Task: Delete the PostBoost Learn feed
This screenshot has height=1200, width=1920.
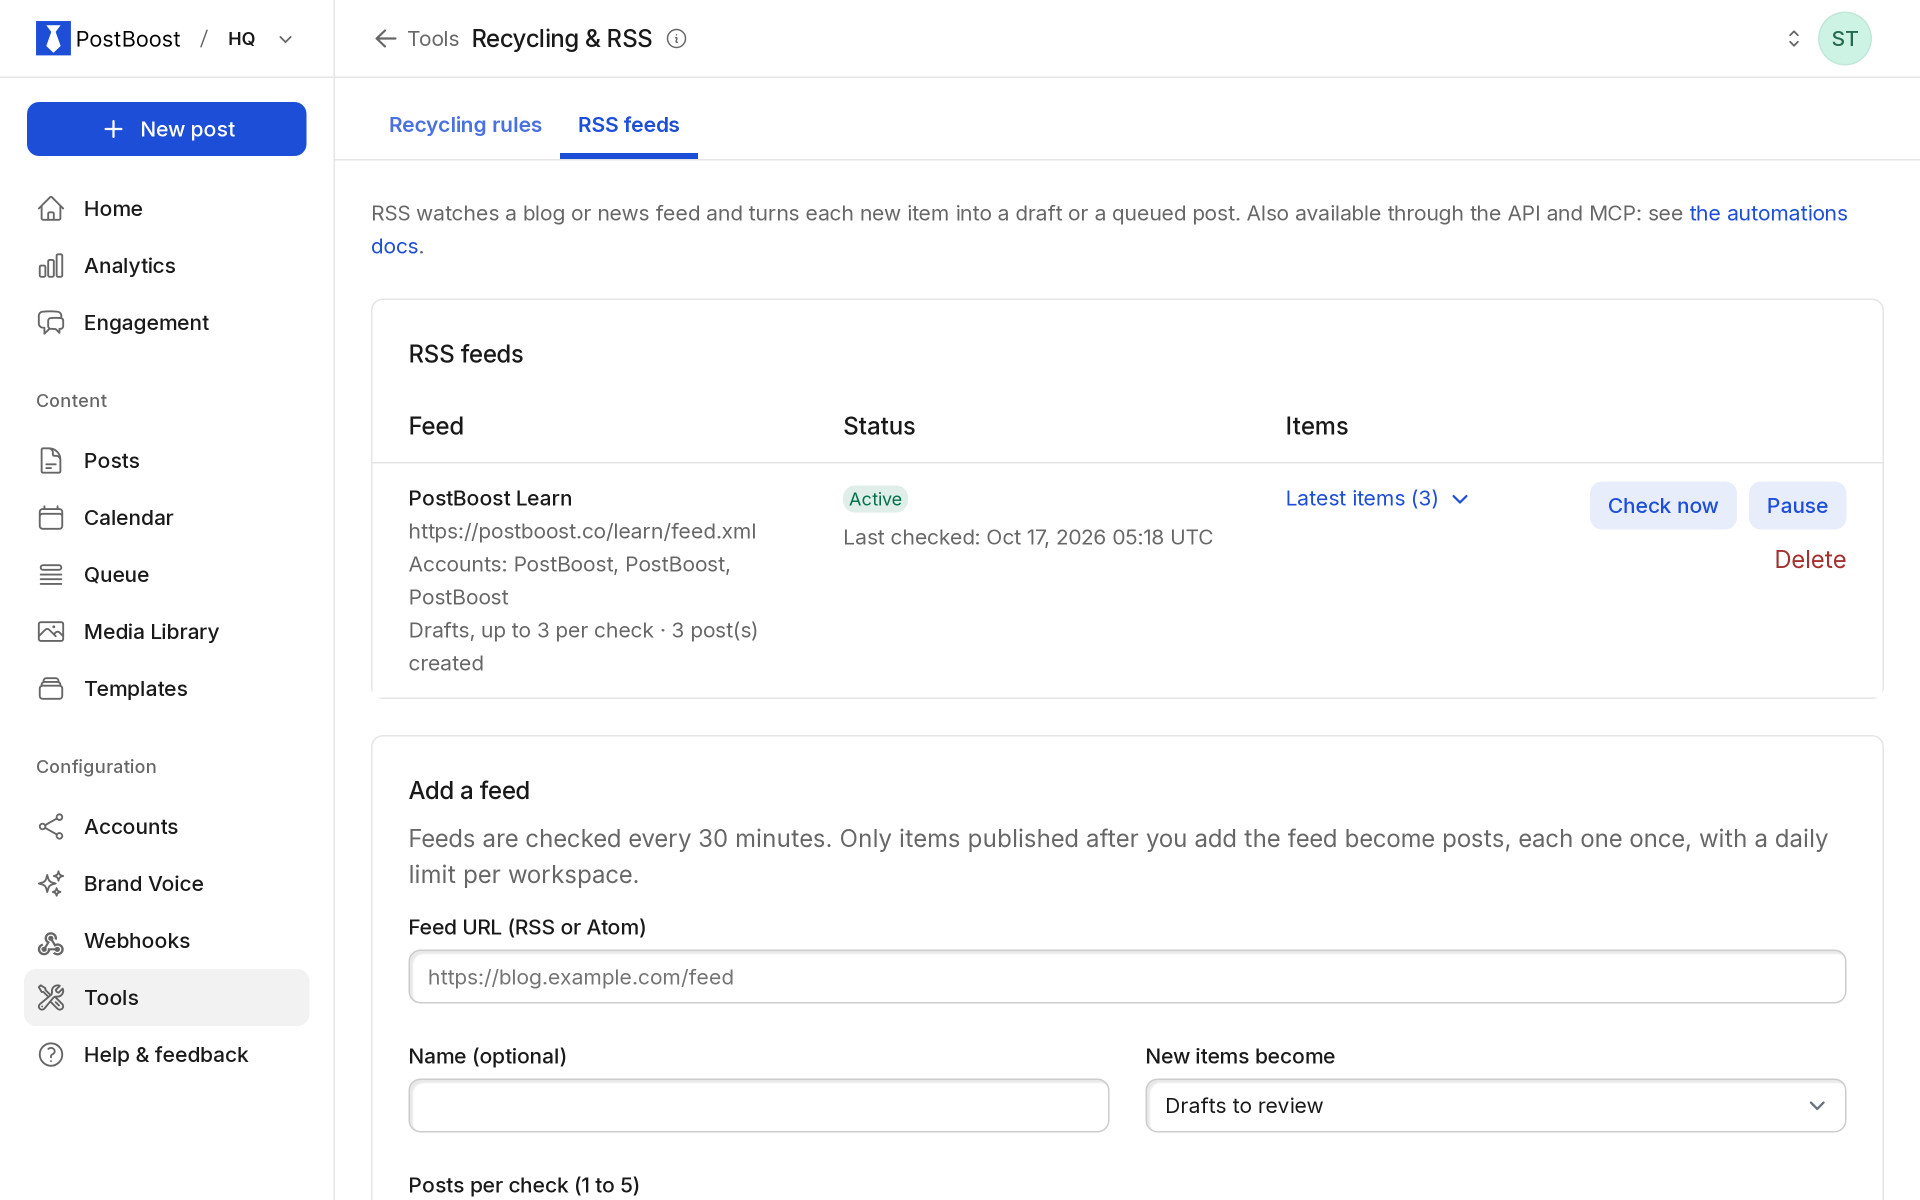Action: (x=1810, y=560)
